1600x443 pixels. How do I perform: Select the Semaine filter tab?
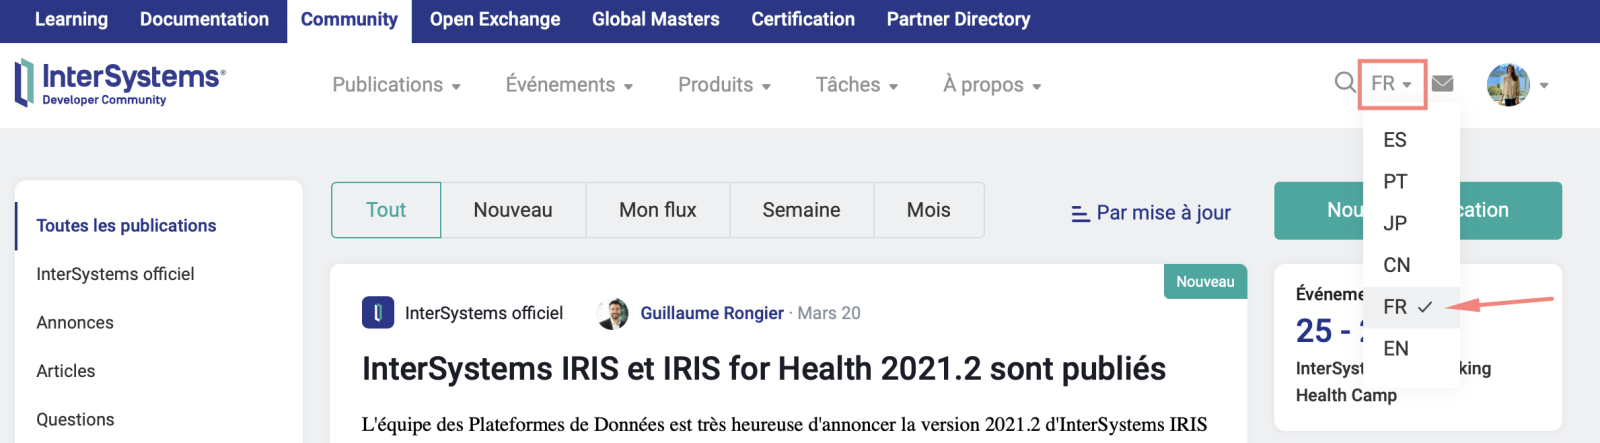[801, 210]
